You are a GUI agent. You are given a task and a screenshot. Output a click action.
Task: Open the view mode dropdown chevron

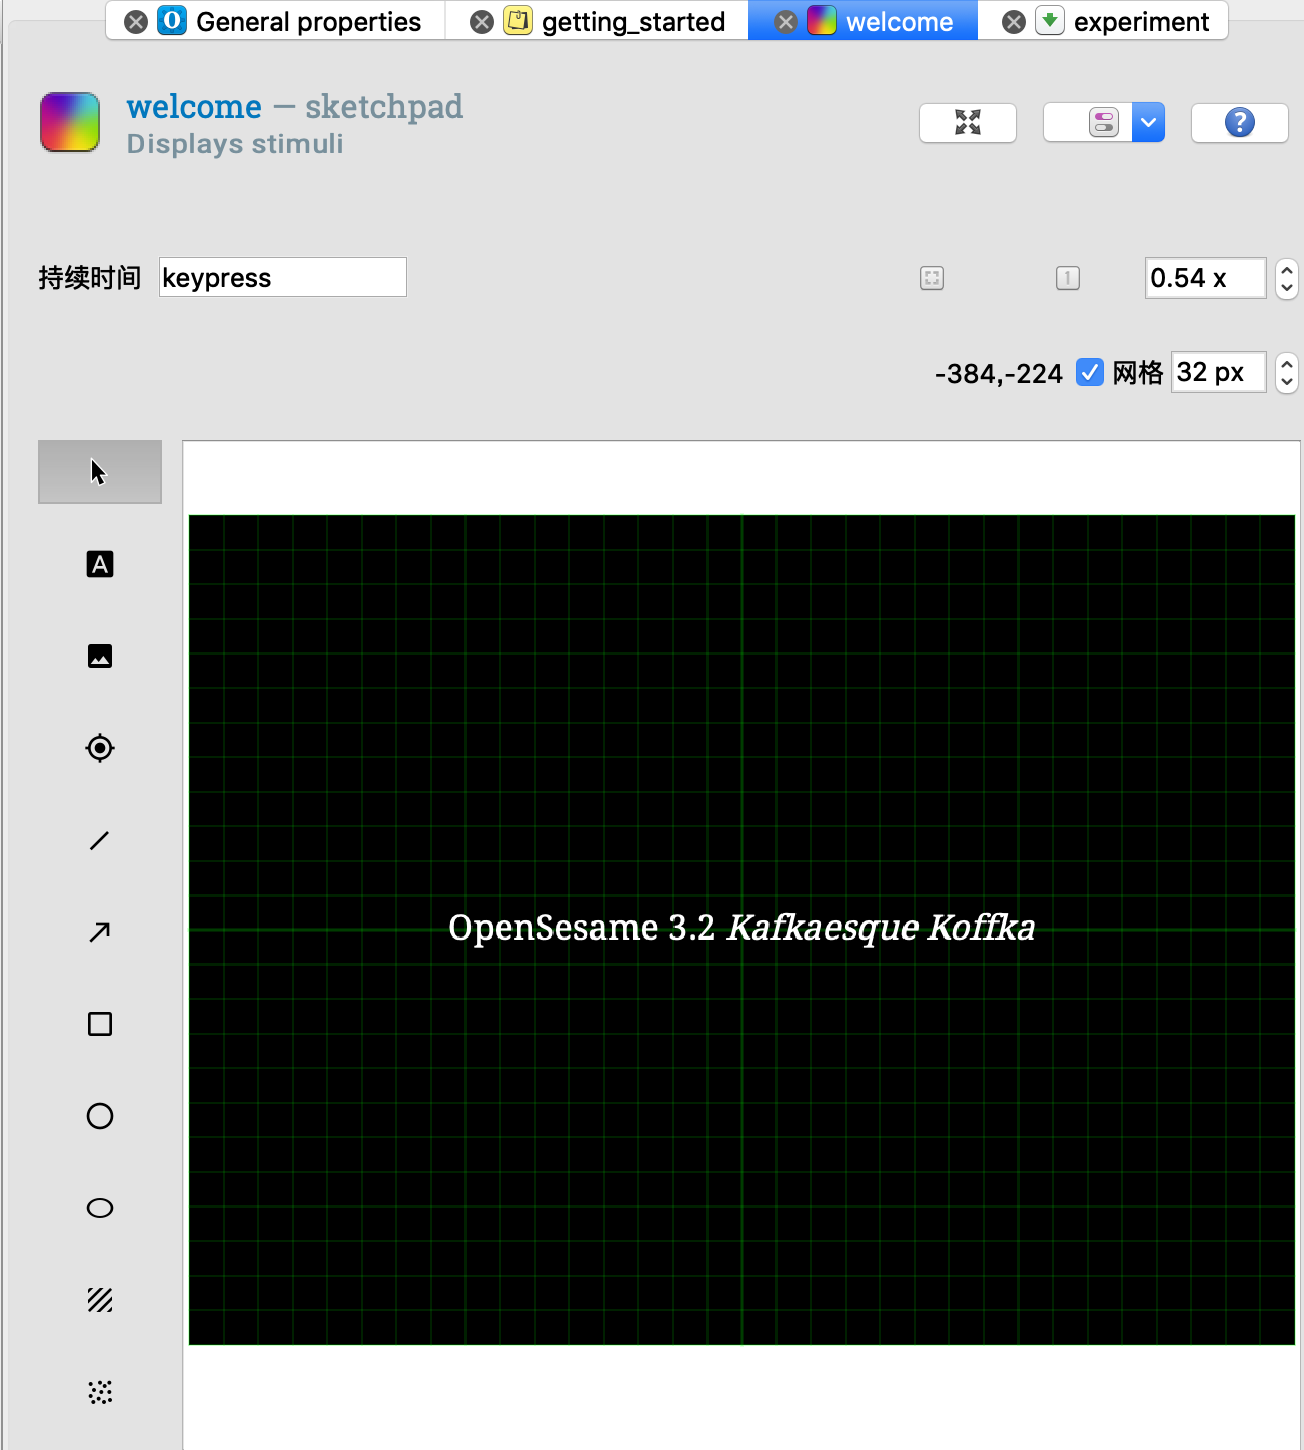[1148, 122]
